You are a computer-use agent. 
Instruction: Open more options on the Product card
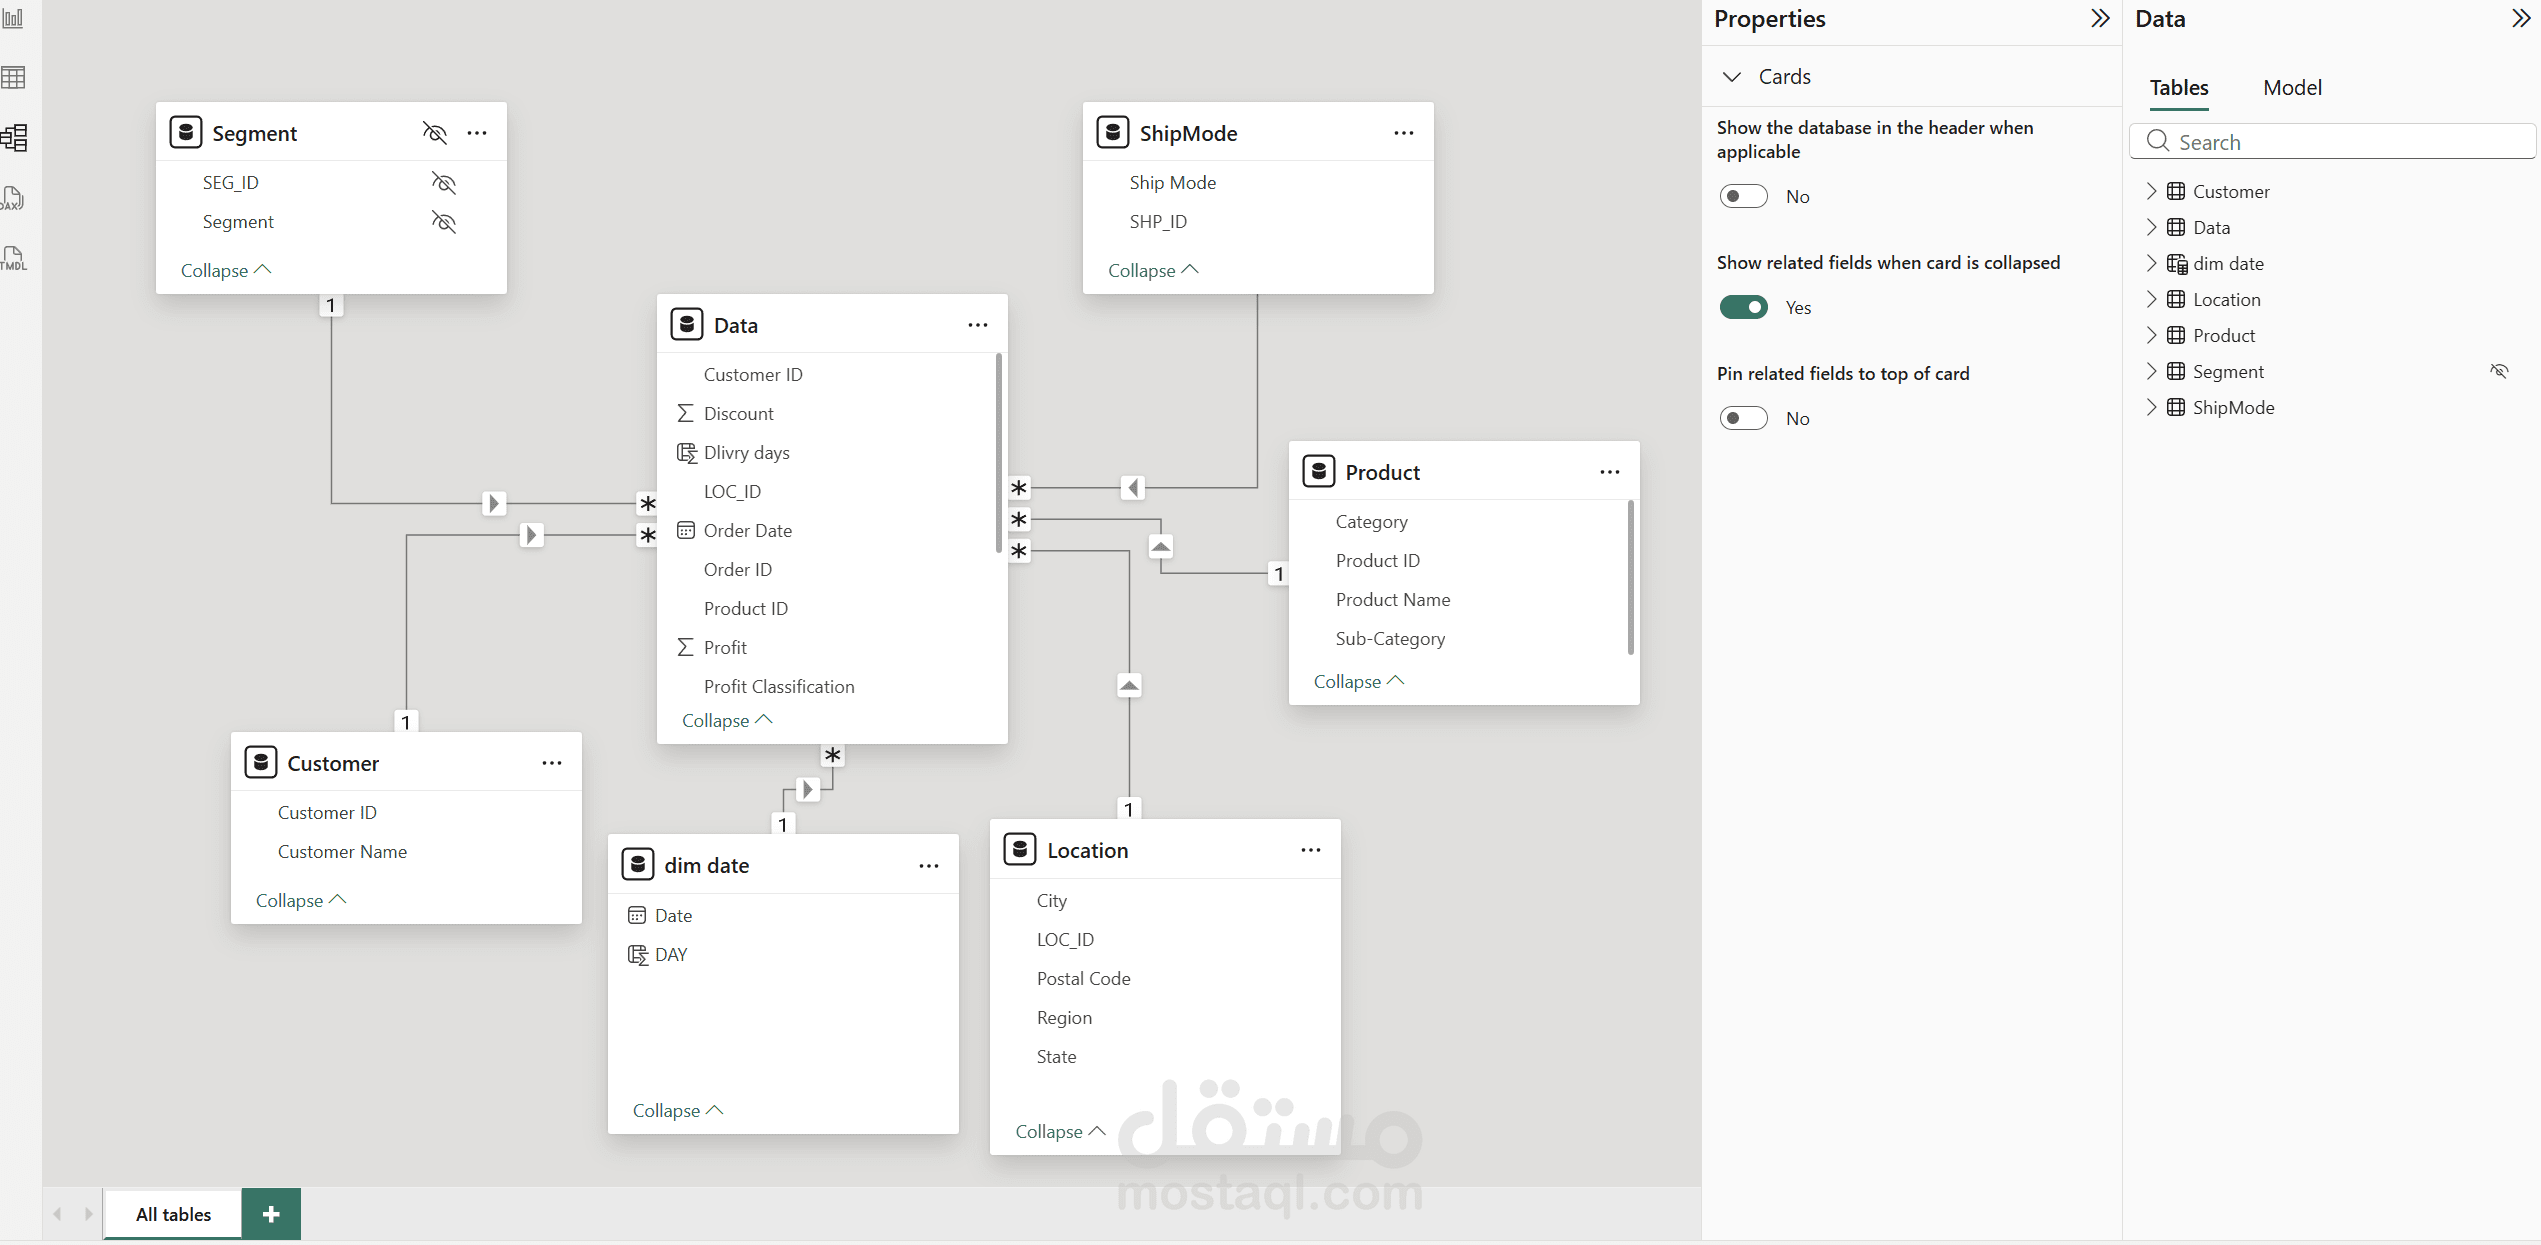click(x=1609, y=471)
